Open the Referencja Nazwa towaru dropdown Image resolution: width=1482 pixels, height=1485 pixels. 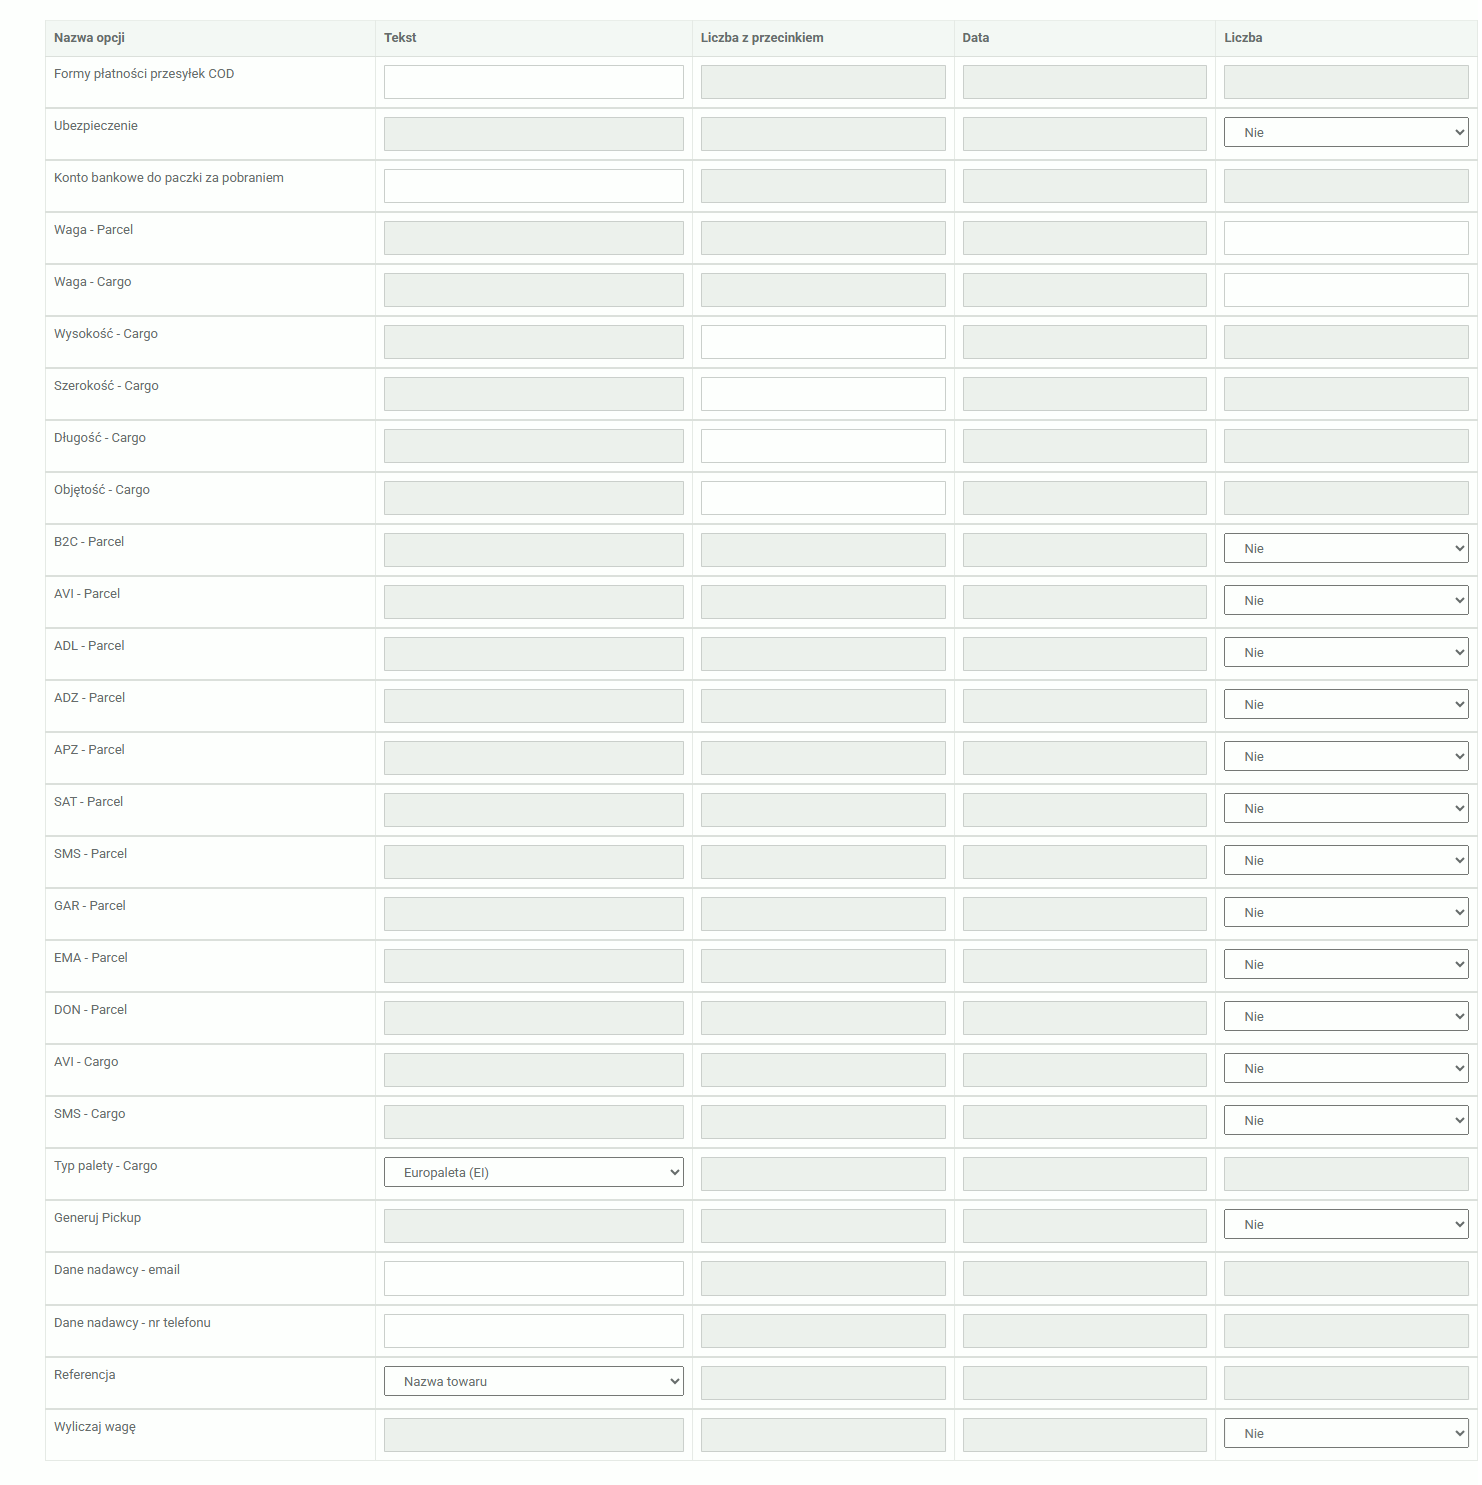(533, 1381)
